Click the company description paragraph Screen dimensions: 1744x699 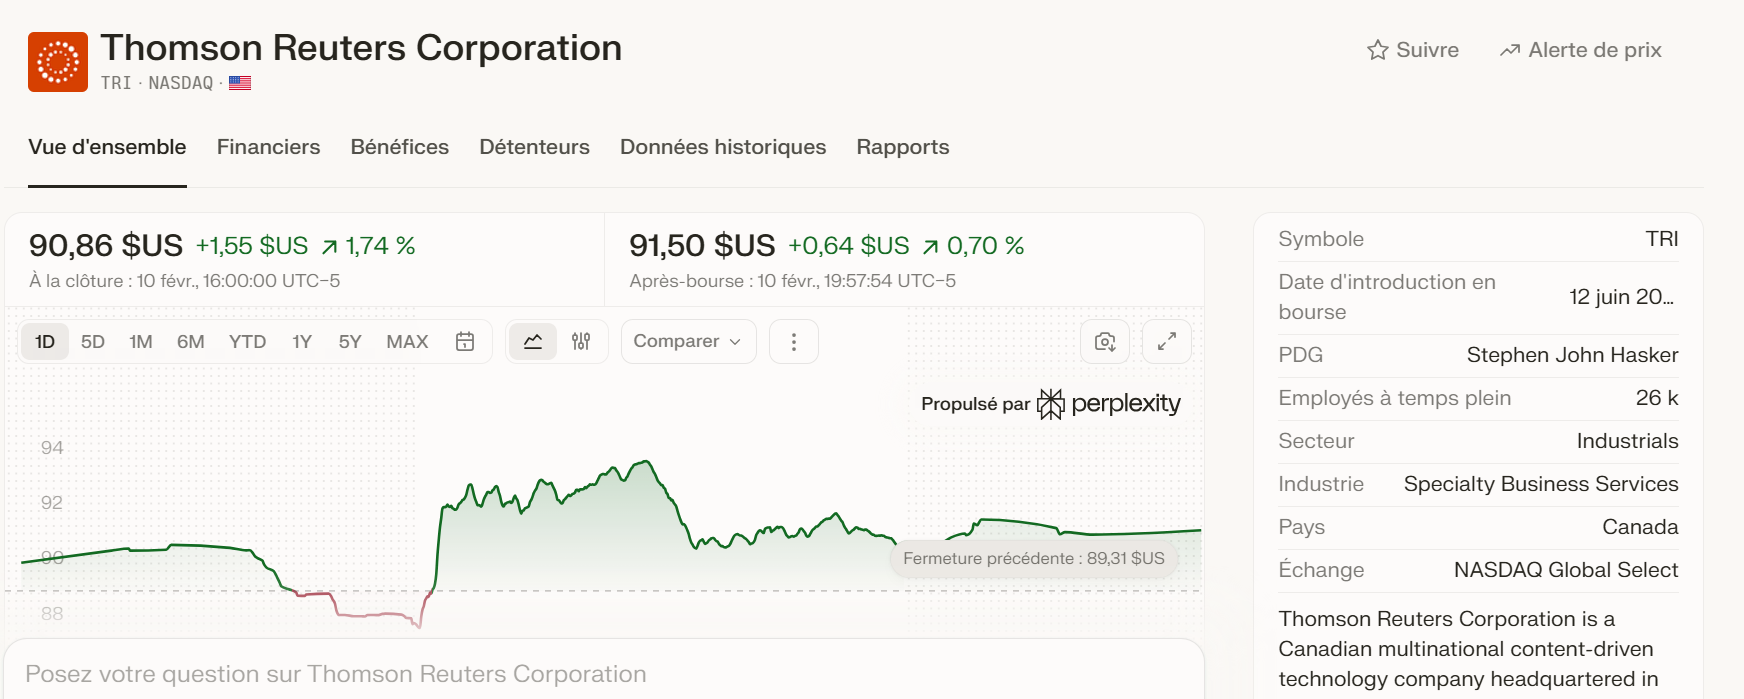(1468, 649)
